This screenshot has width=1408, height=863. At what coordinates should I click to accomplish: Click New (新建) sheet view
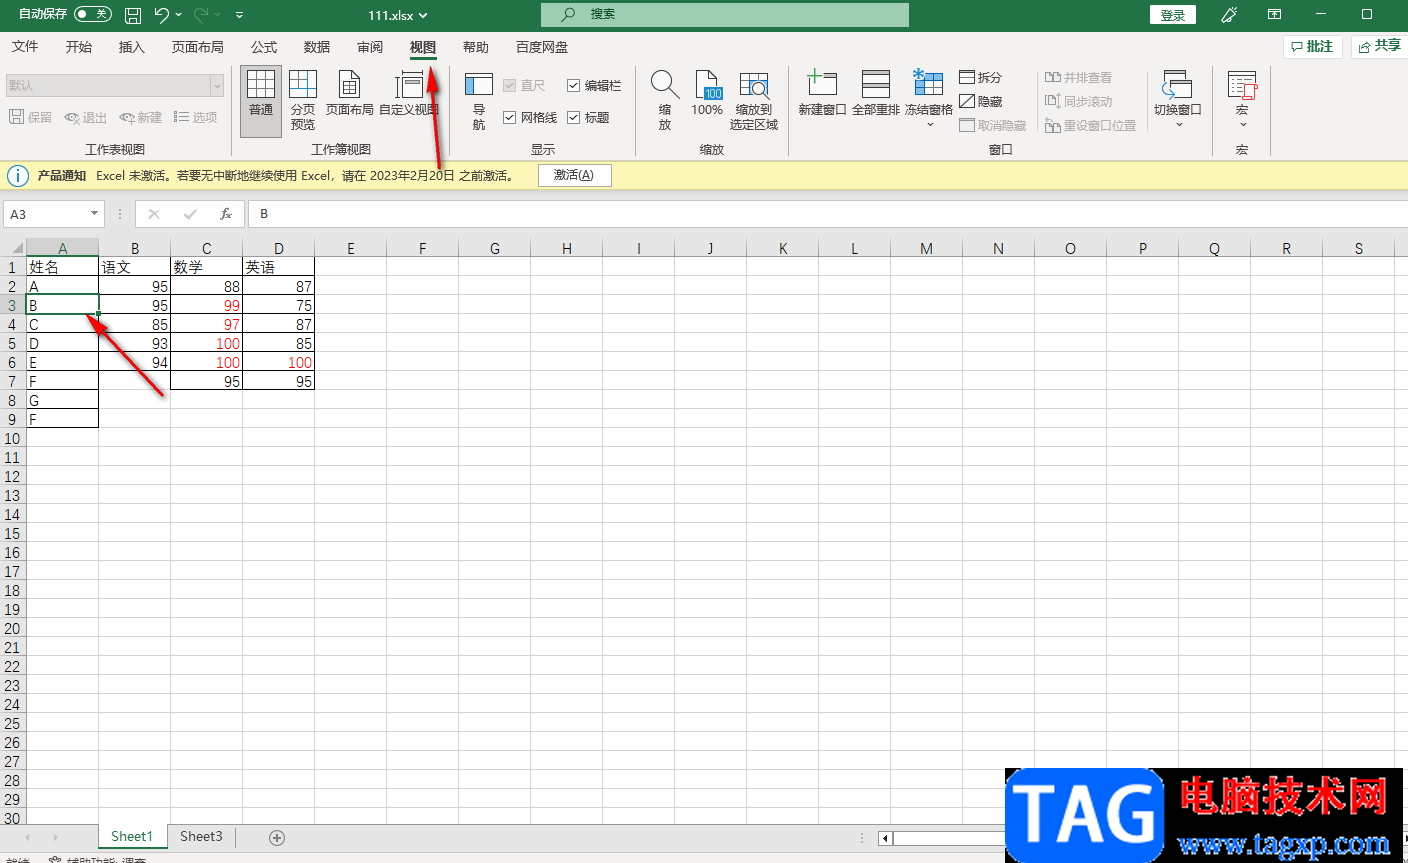140,117
